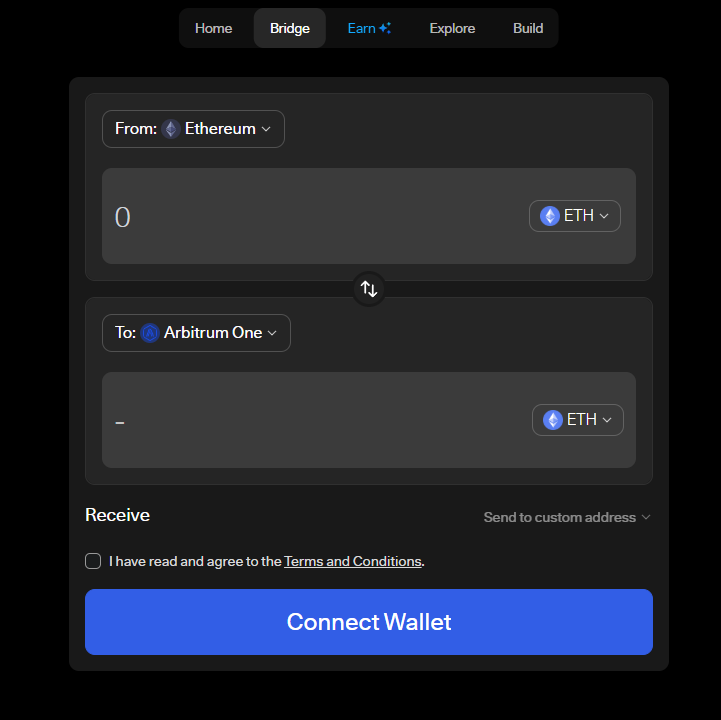Image resolution: width=721 pixels, height=720 pixels.
Task: Go to the Home tab
Action: click(213, 28)
